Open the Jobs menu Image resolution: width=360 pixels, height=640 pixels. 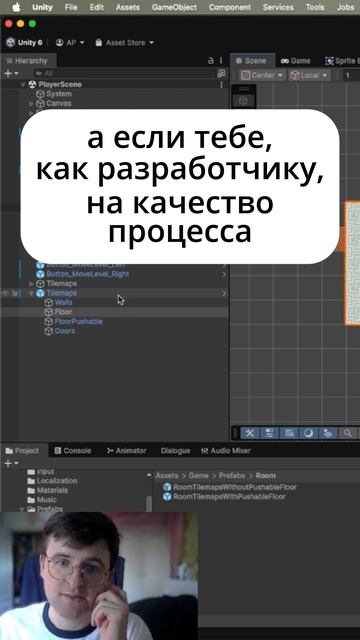coord(345,7)
